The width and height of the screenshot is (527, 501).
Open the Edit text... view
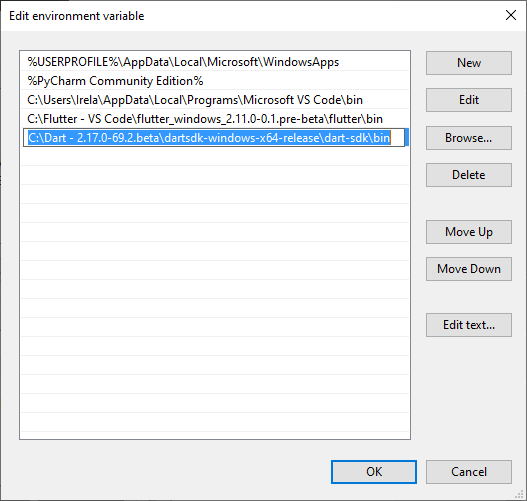pyautogui.click(x=469, y=325)
